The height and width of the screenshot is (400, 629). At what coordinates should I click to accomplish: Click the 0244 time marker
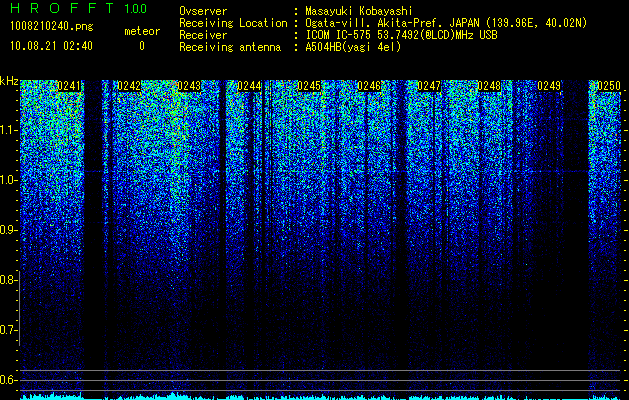249,86
